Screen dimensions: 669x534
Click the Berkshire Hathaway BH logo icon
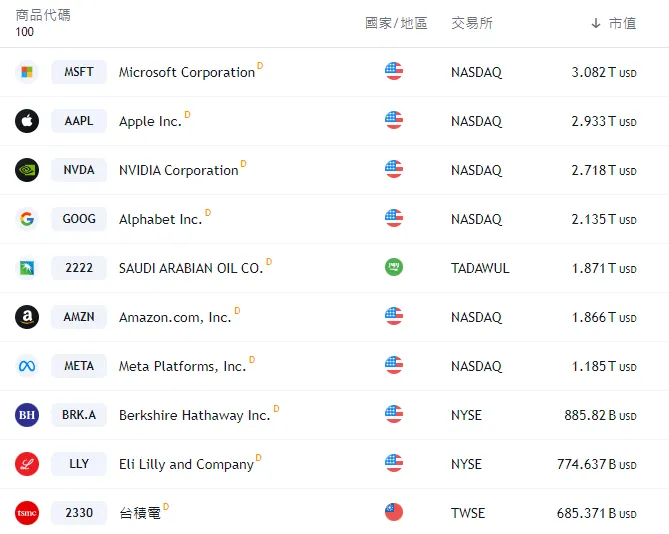coord(27,415)
